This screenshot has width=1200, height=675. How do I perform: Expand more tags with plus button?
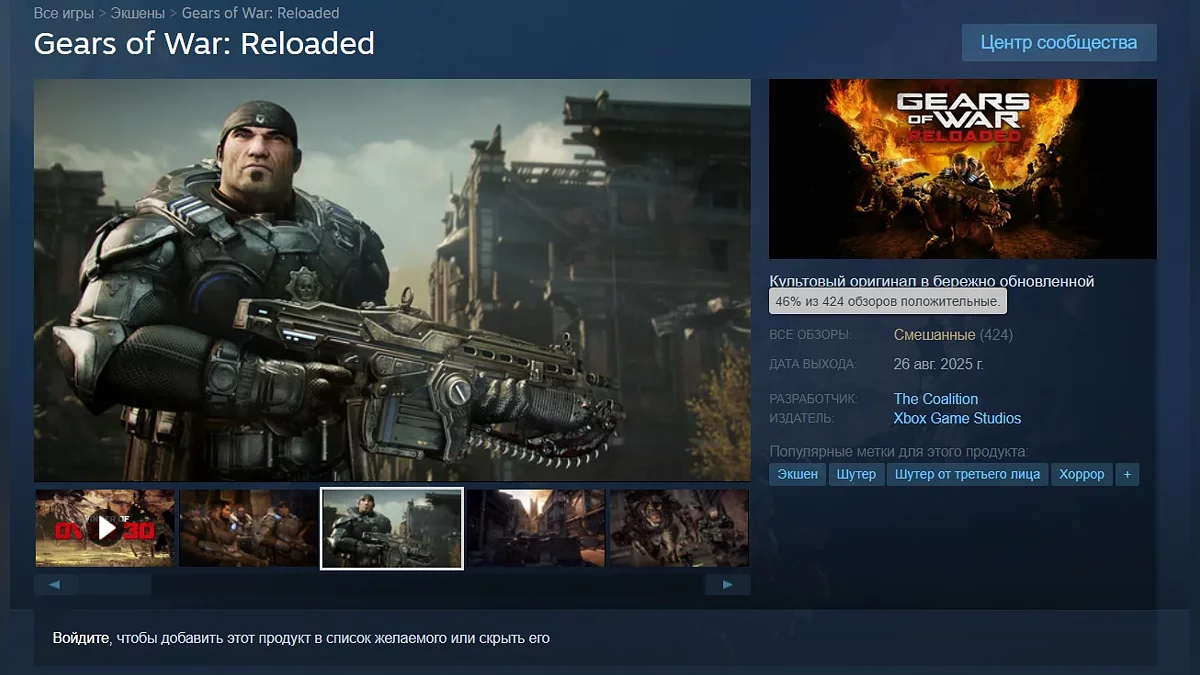coord(1127,474)
